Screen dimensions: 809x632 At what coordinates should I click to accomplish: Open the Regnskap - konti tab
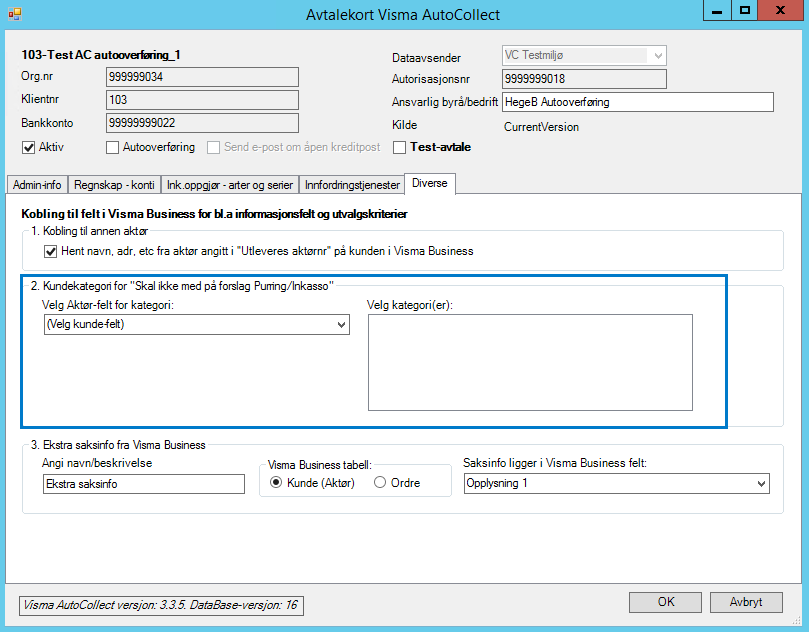[x=114, y=185]
